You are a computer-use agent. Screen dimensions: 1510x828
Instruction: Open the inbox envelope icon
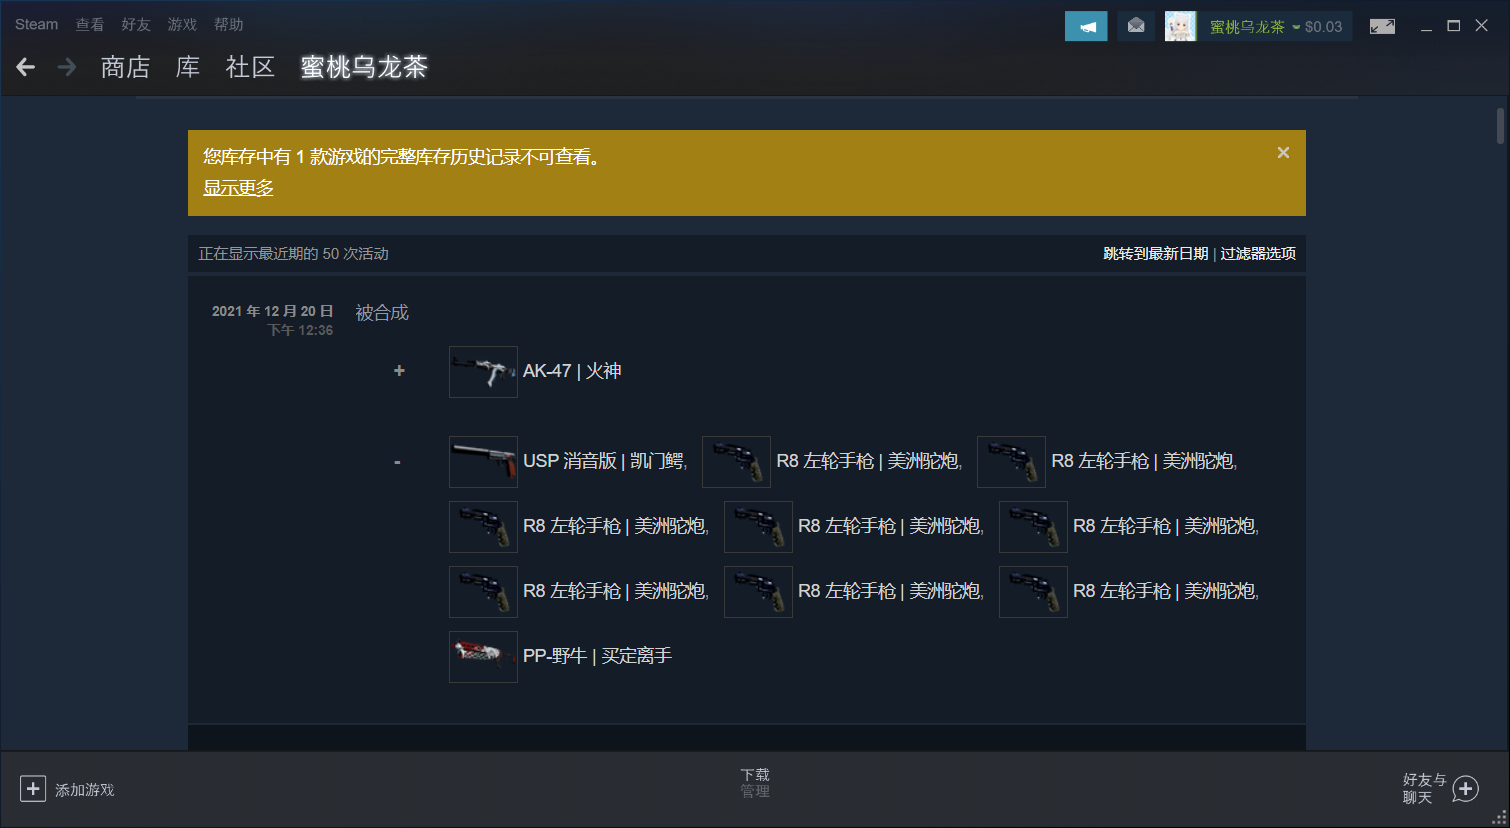click(x=1136, y=26)
